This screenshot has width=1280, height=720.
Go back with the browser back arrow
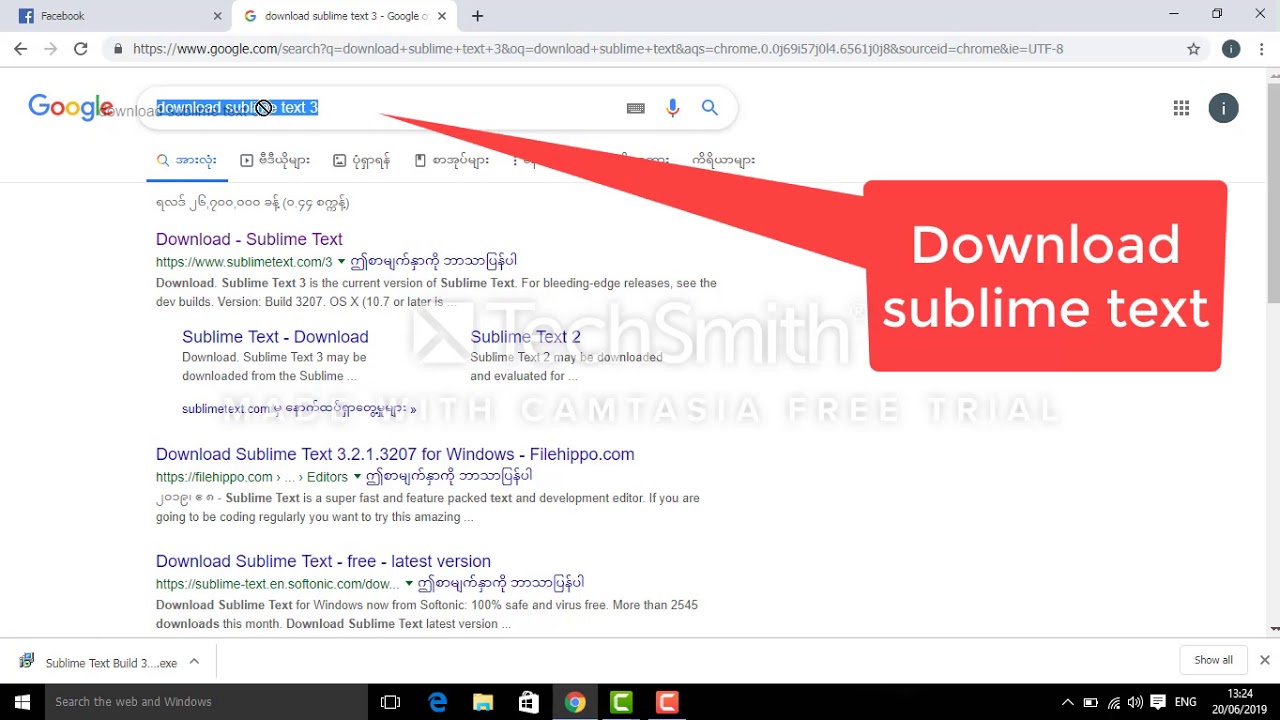21,48
